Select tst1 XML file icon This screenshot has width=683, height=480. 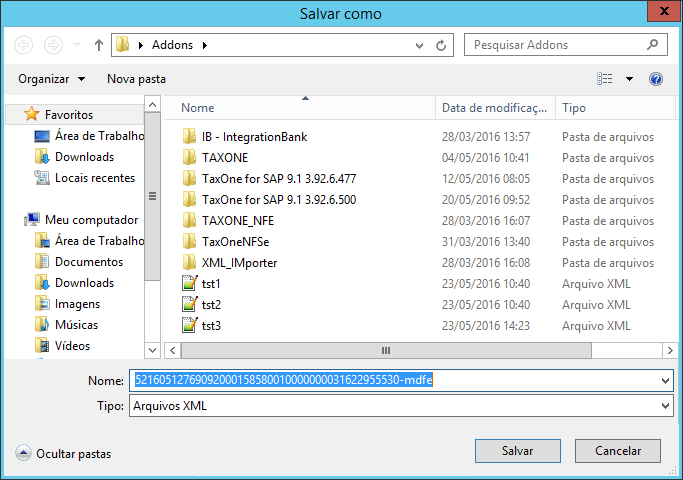(x=189, y=283)
